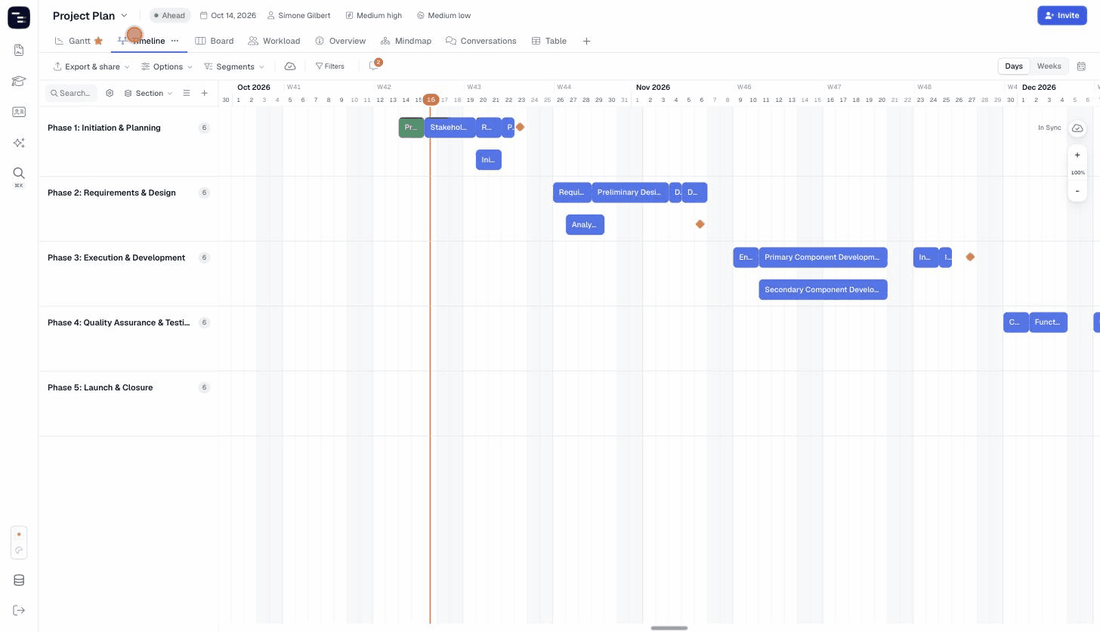This screenshot has width=1100, height=632.
Task: Click Secondary Component Develo... task bar
Action: tap(823, 290)
